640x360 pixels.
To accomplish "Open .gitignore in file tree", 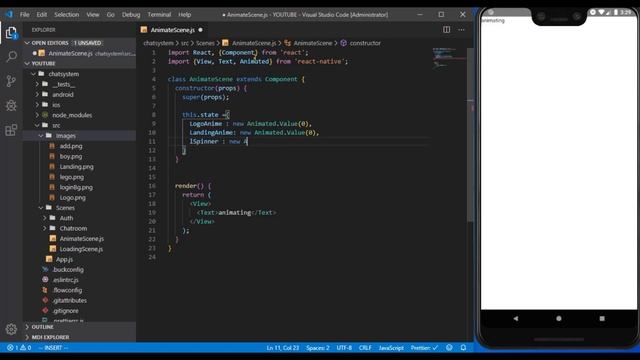I will pos(65,311).
